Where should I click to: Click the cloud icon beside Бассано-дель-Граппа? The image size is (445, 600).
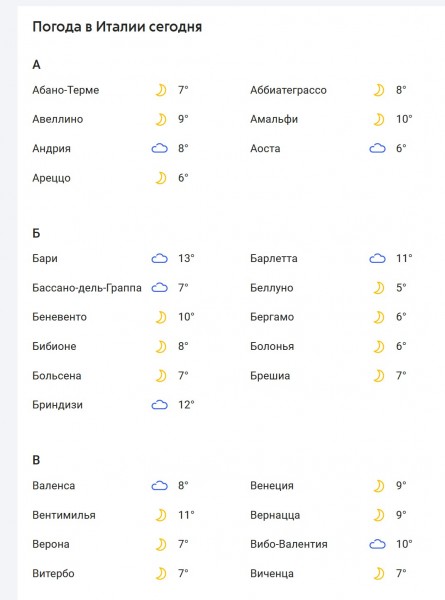coord(160,288)
